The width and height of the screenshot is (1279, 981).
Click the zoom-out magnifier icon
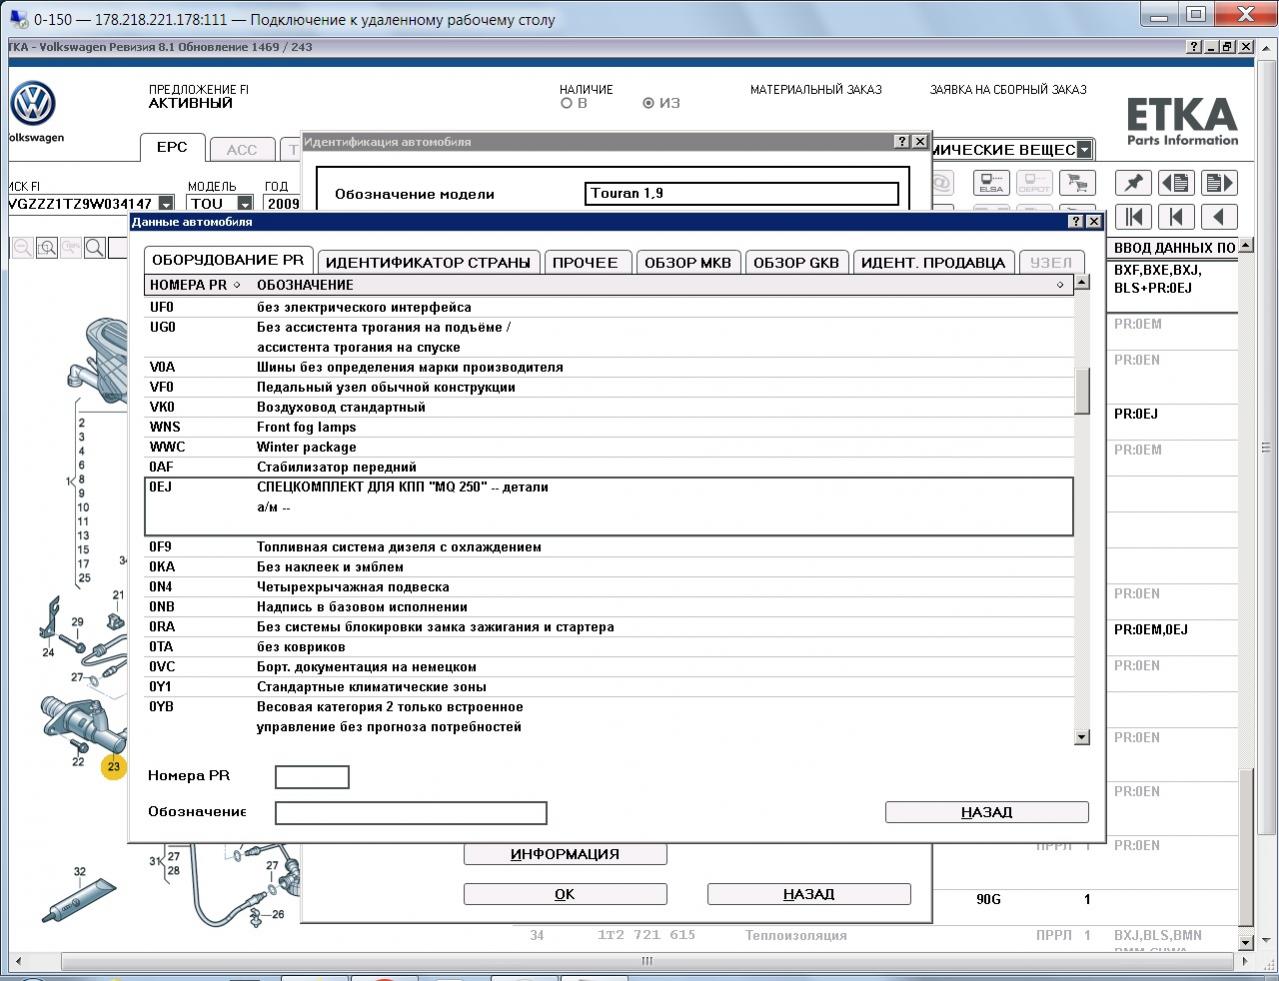23,247
